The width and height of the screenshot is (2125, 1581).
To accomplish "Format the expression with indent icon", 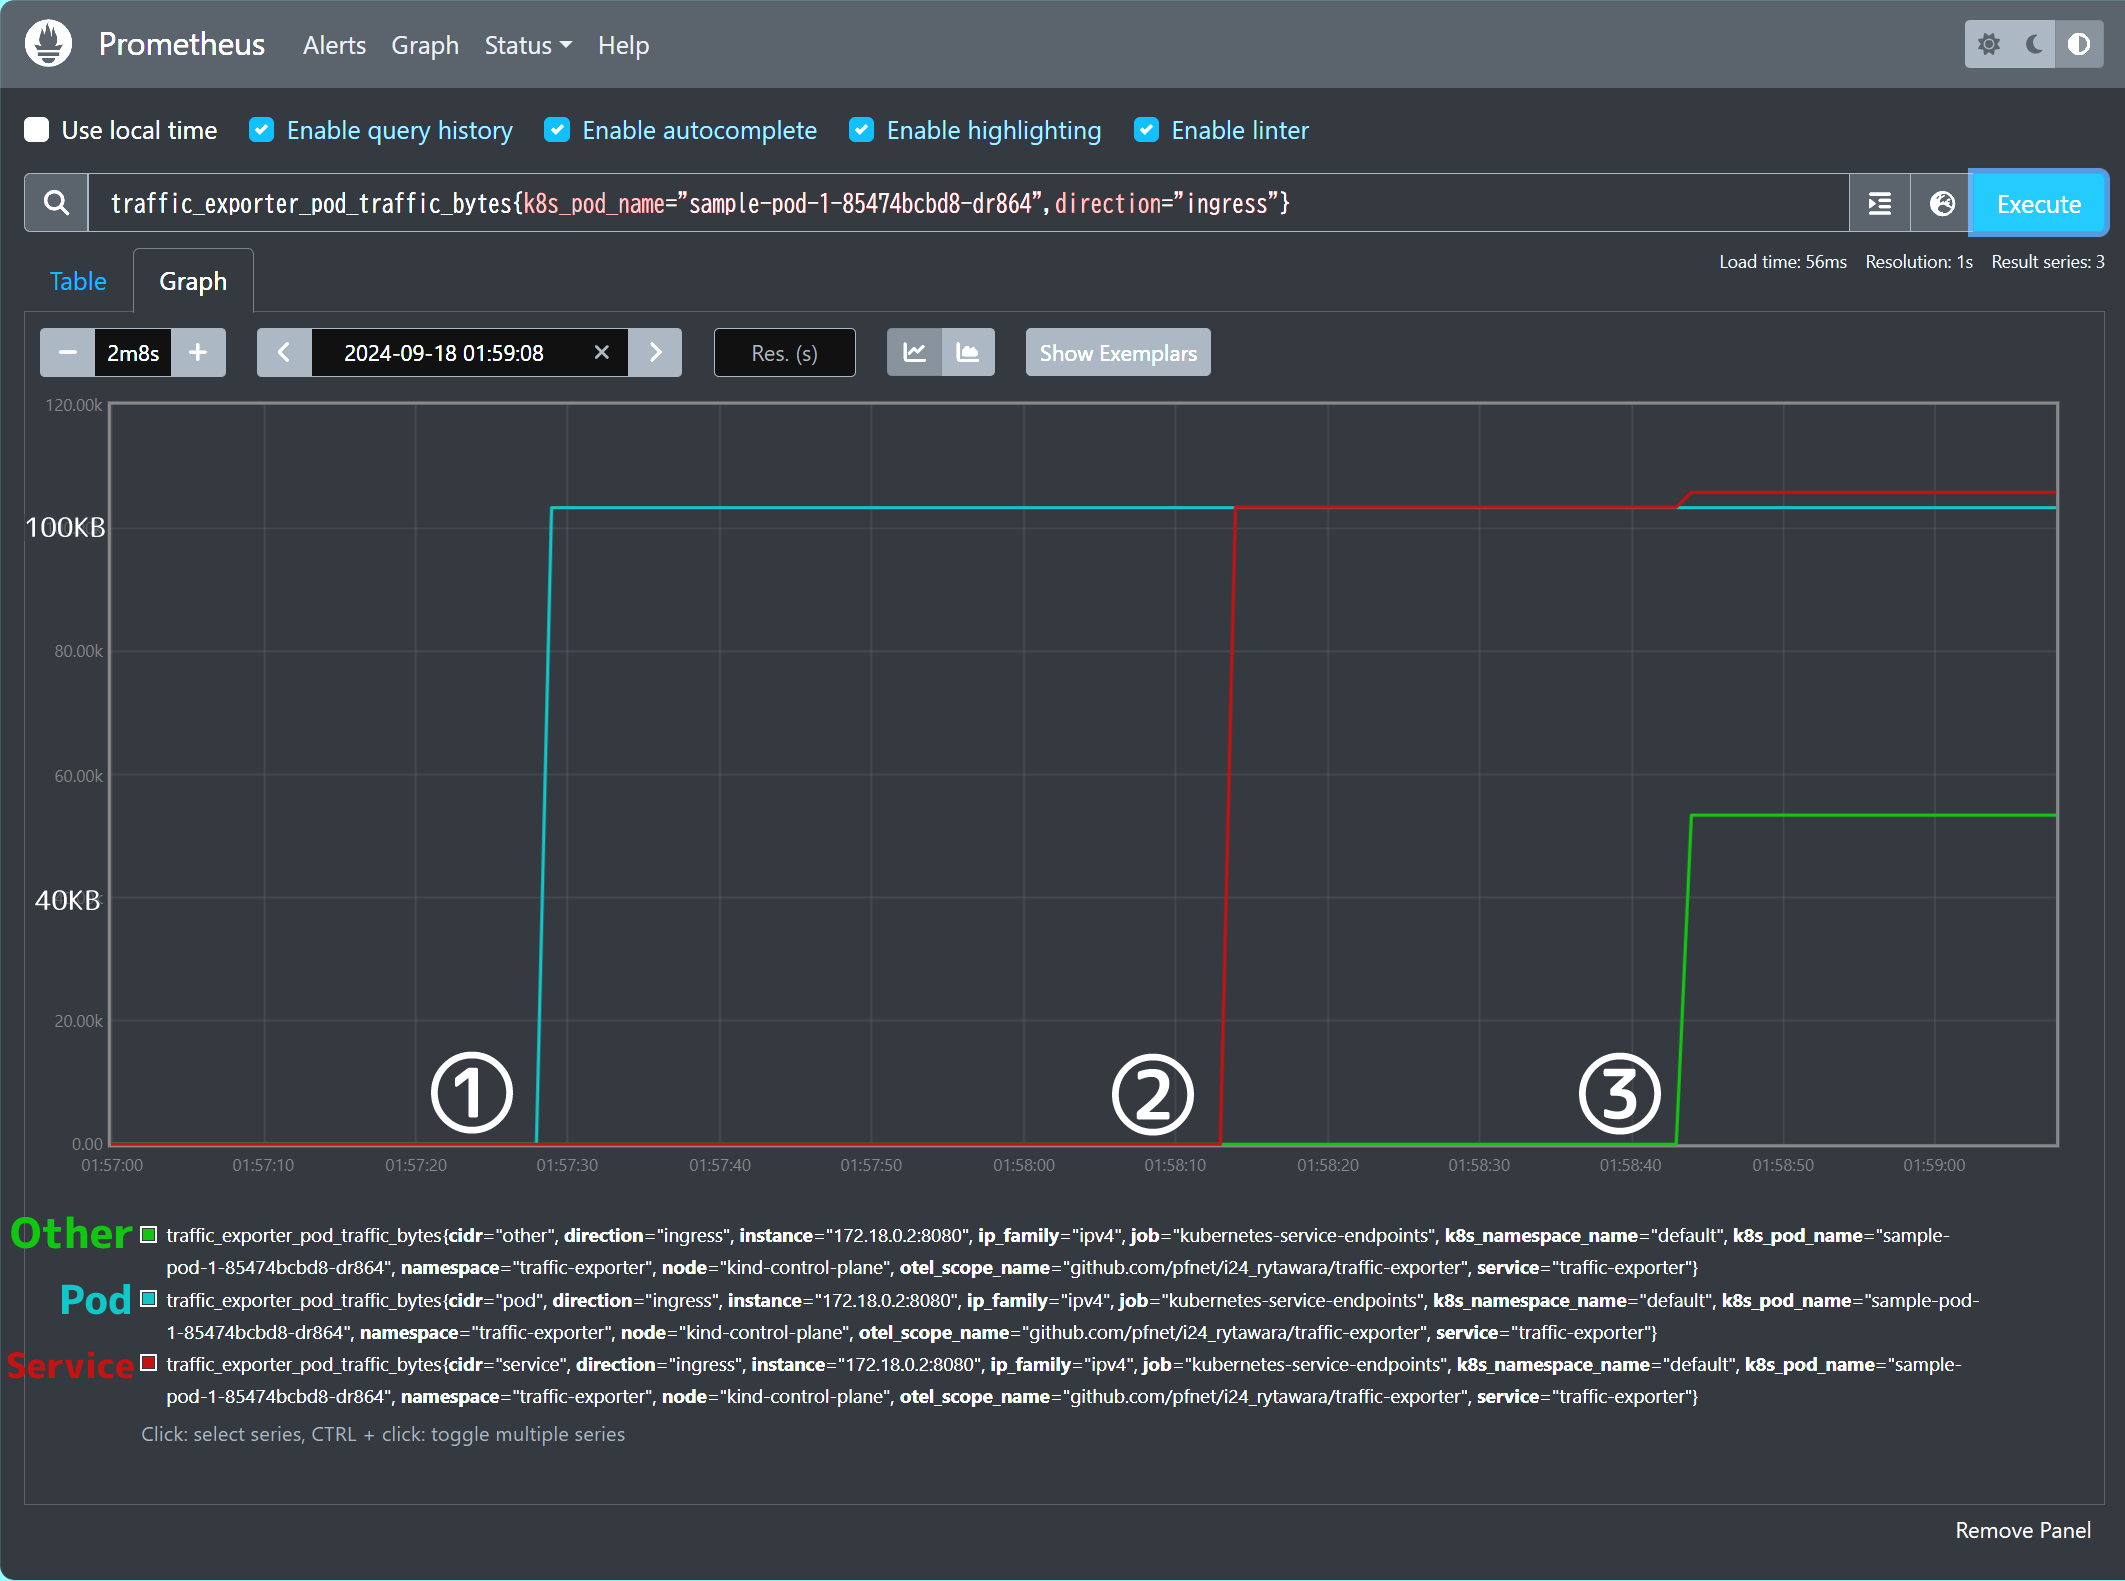I will coord(1880,204).
